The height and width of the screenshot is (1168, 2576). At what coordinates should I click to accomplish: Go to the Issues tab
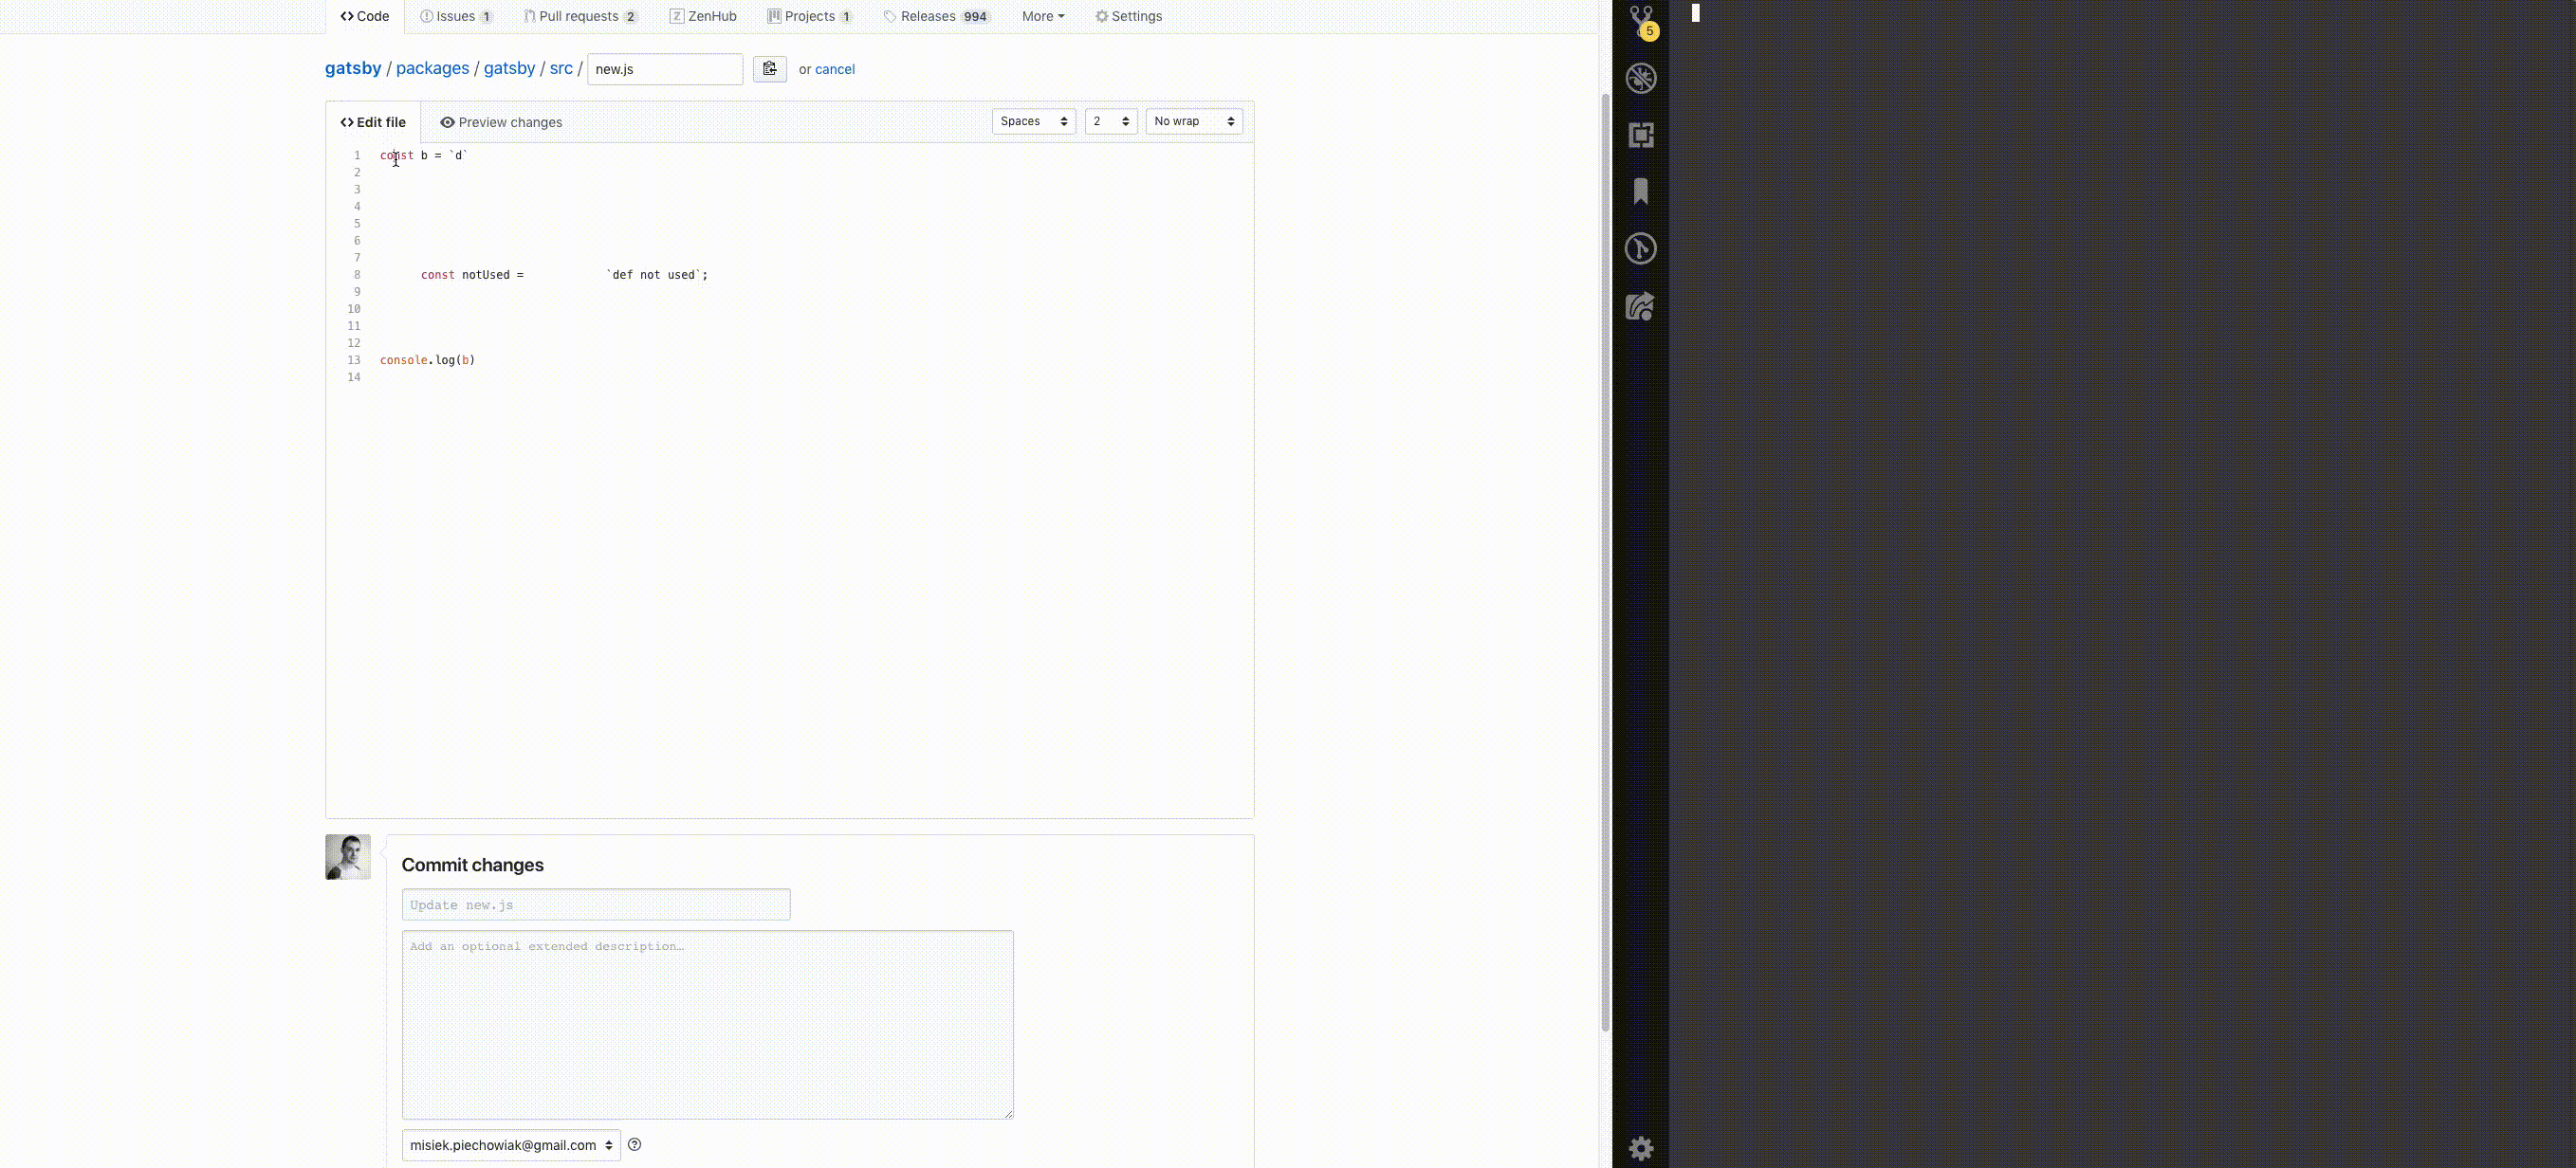point(456,16)
